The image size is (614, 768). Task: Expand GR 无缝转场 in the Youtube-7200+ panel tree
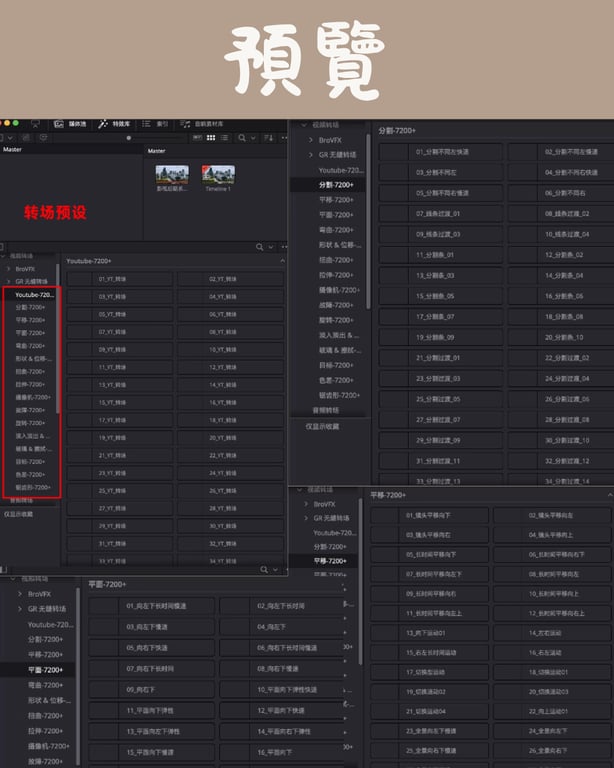8,281
